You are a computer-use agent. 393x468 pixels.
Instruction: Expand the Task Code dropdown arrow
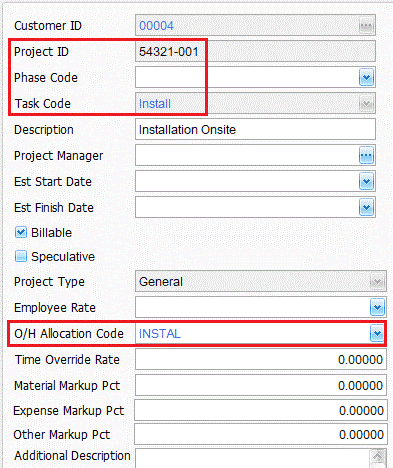(x=366, y=104)
